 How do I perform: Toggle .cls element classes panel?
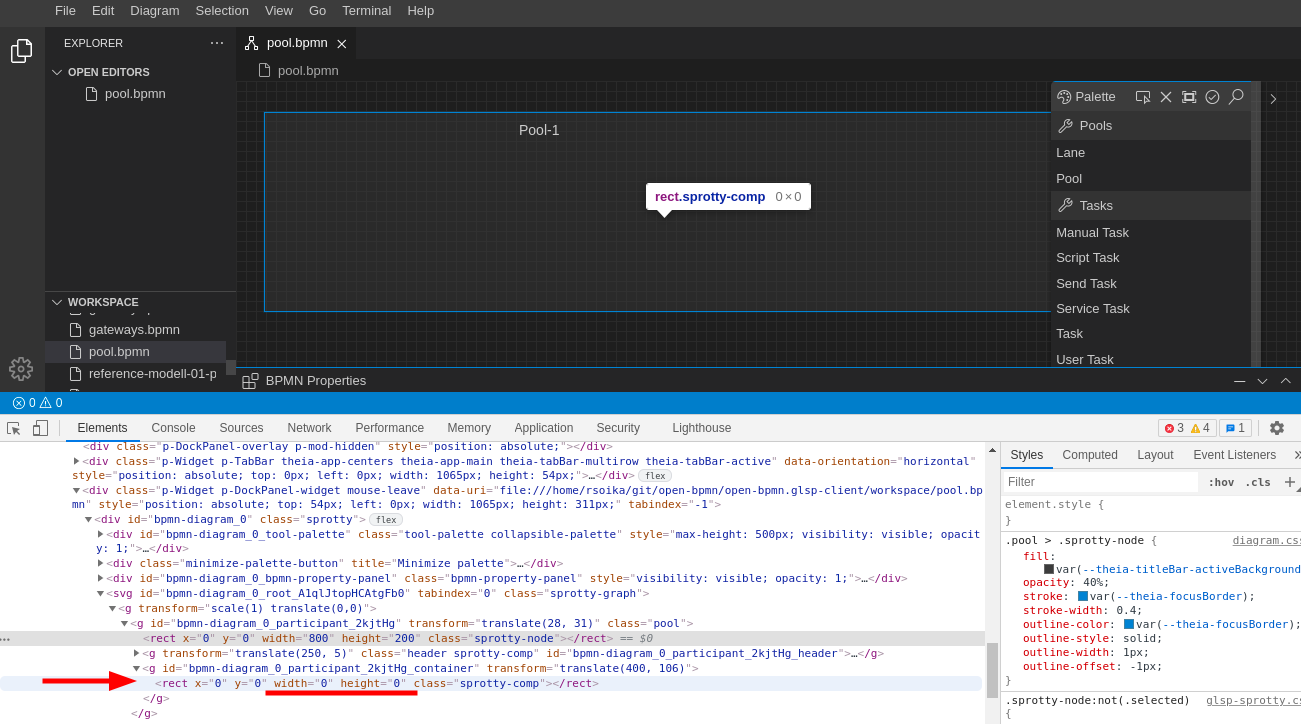point(1258,482)
